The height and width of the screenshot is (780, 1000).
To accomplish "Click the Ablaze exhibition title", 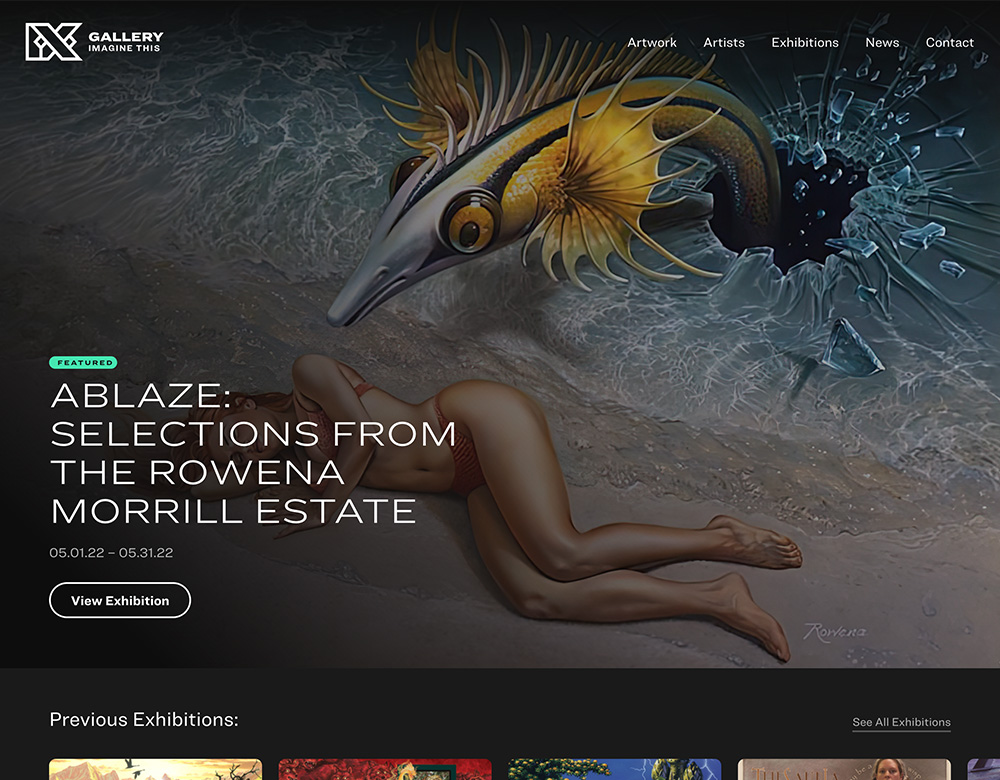I will point(253,453).
